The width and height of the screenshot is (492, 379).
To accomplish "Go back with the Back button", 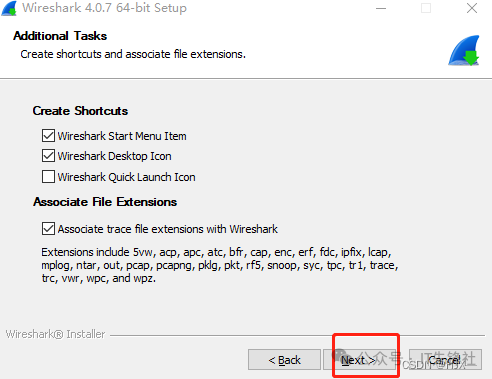I will tap(284, 360).
